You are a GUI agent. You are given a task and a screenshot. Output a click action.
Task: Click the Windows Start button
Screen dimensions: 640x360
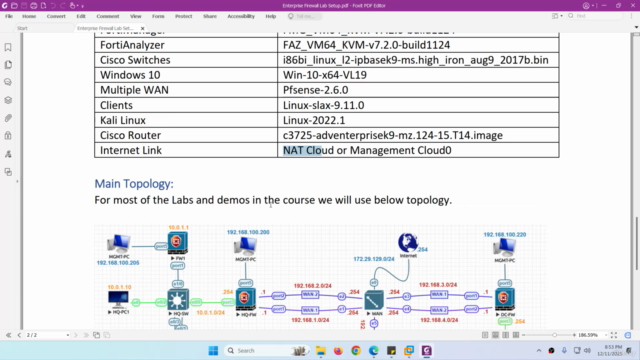[213, 351]
